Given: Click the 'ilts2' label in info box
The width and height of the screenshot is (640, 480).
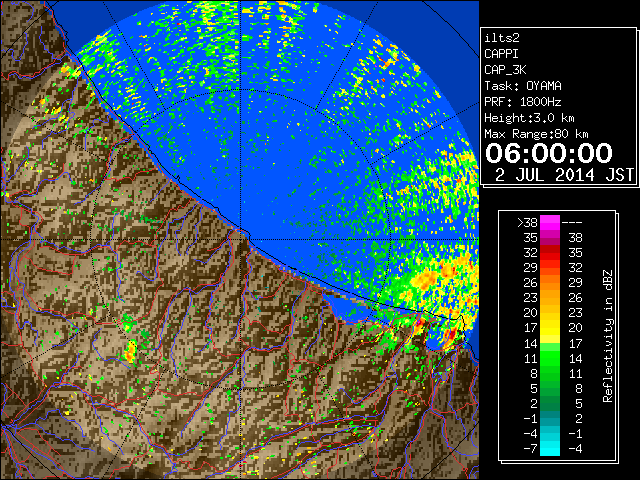Looking at the screenshot, I should coord(502,38).
